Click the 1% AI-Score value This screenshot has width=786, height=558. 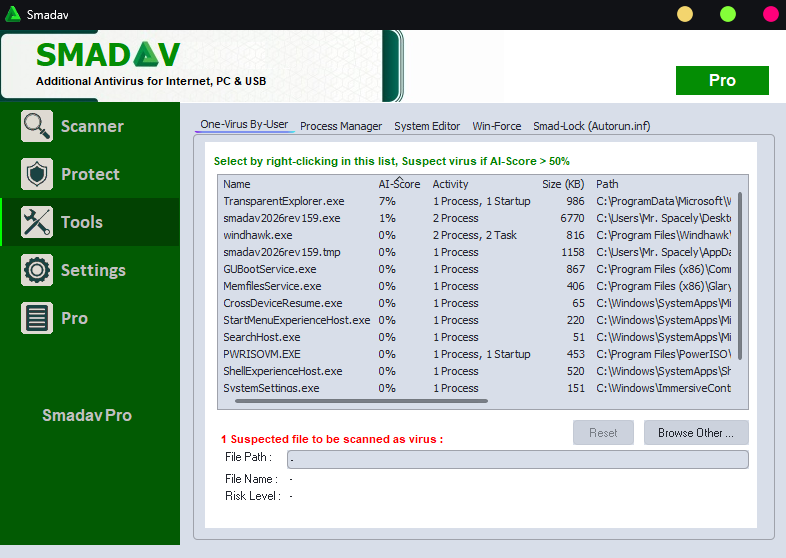pos(387,218)
